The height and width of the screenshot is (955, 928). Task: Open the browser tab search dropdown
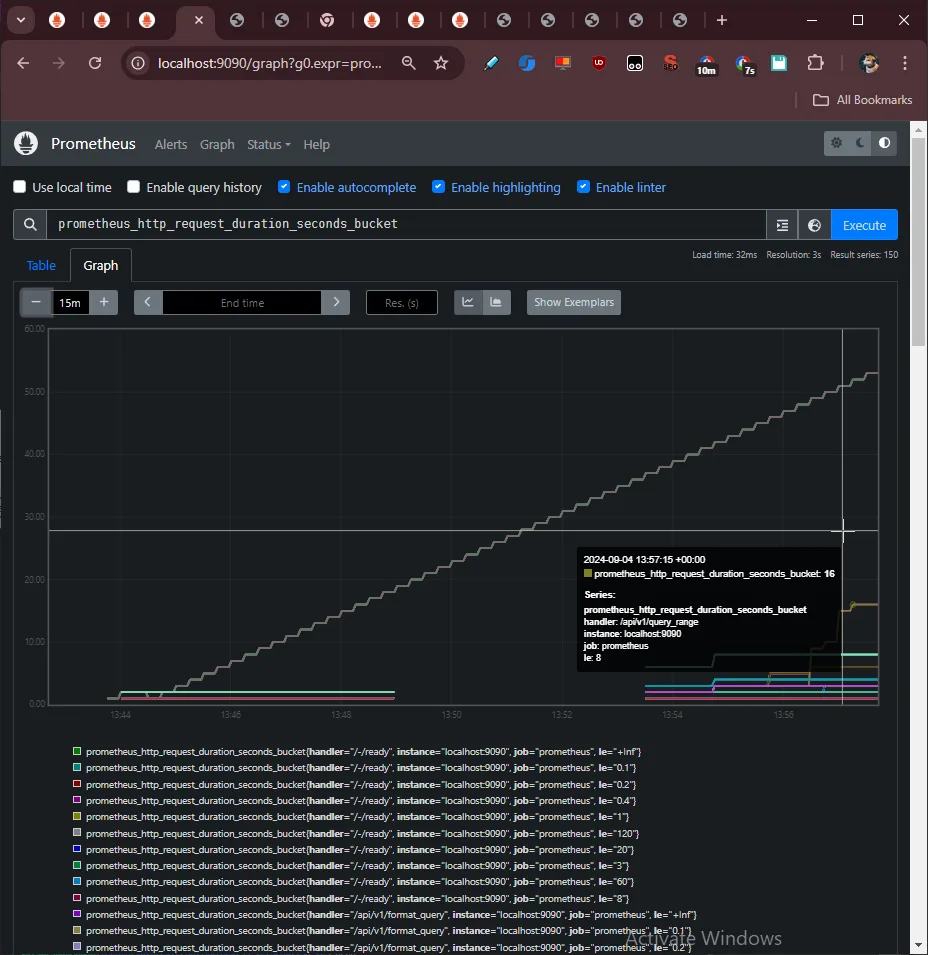point(19,20)
